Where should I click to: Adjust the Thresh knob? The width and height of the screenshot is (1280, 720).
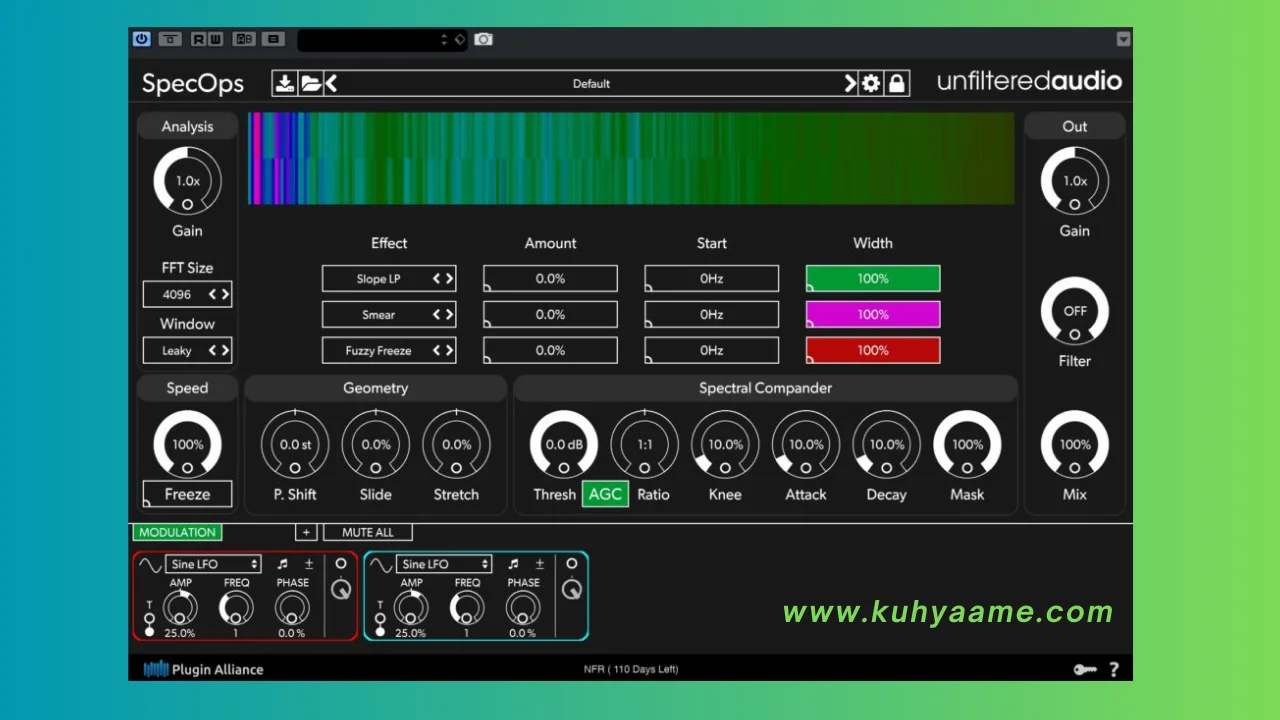(564, 444)
